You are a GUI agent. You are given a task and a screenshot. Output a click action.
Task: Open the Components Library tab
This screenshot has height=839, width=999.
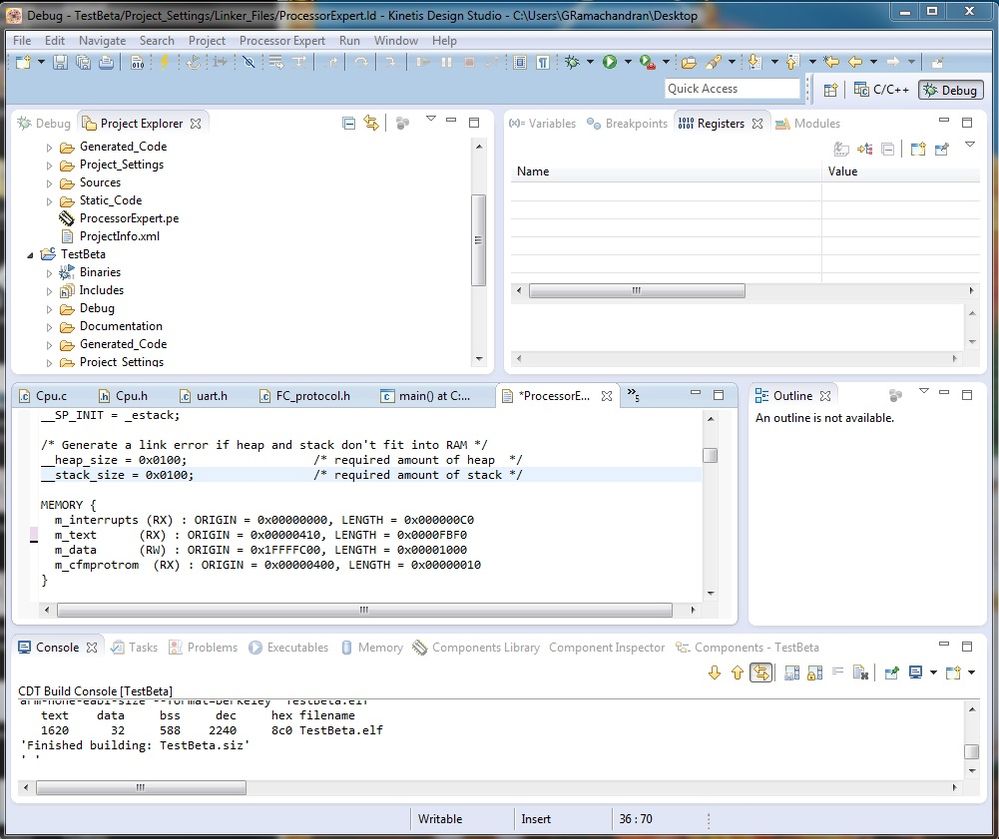tap(476, 647)
